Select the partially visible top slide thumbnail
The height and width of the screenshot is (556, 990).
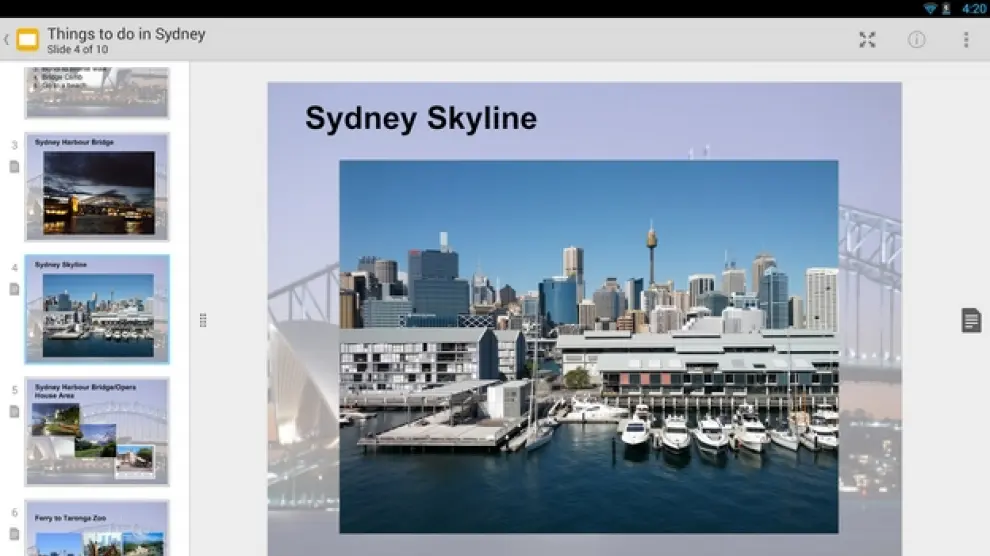[97, 91]
